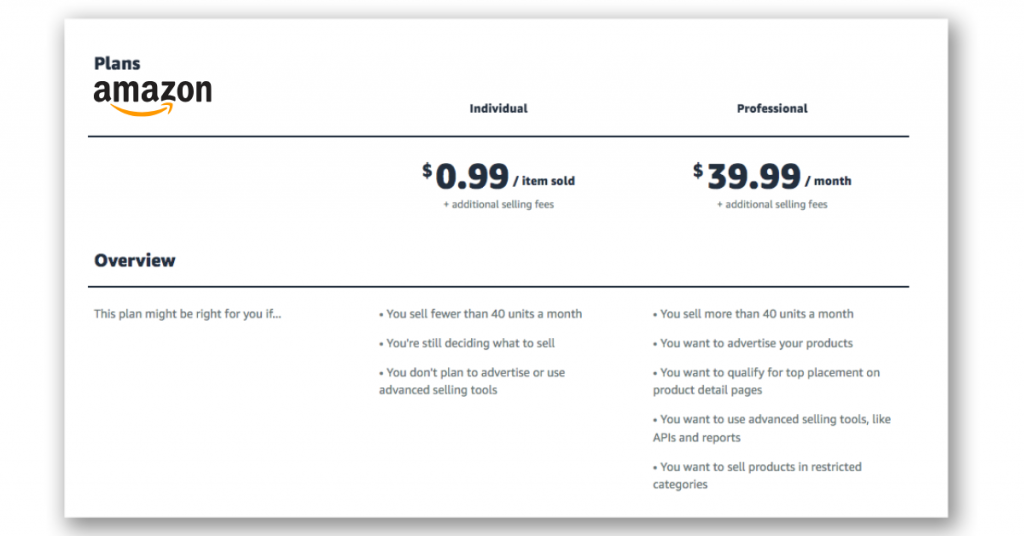The image size is (1024, 536).
Task: Click 'qualify for top placement' bullet
Action: coord(766,381)
